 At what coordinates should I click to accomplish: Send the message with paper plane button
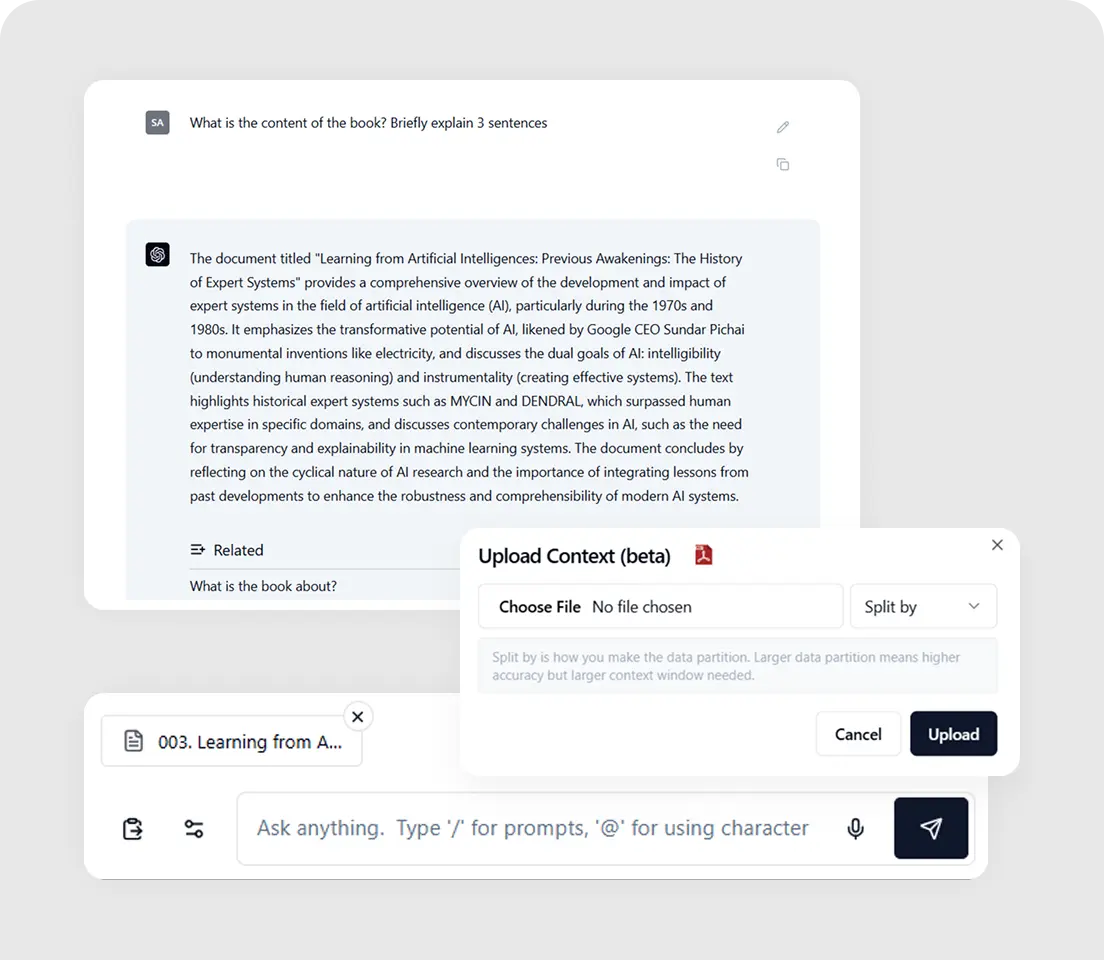[931, 828]
